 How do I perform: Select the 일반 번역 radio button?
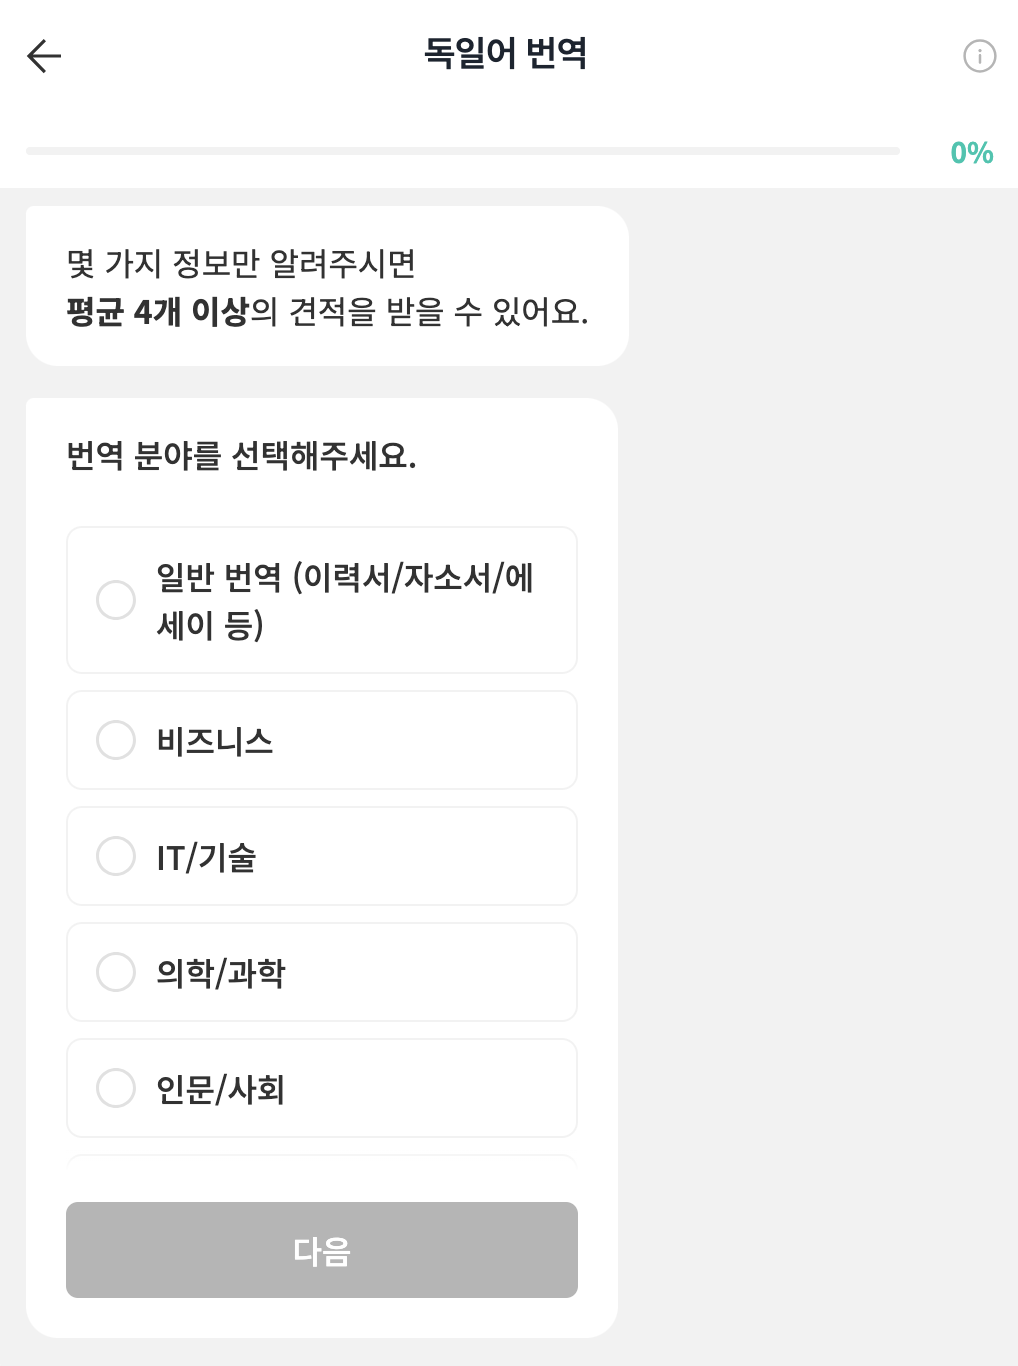pos(116,600)
